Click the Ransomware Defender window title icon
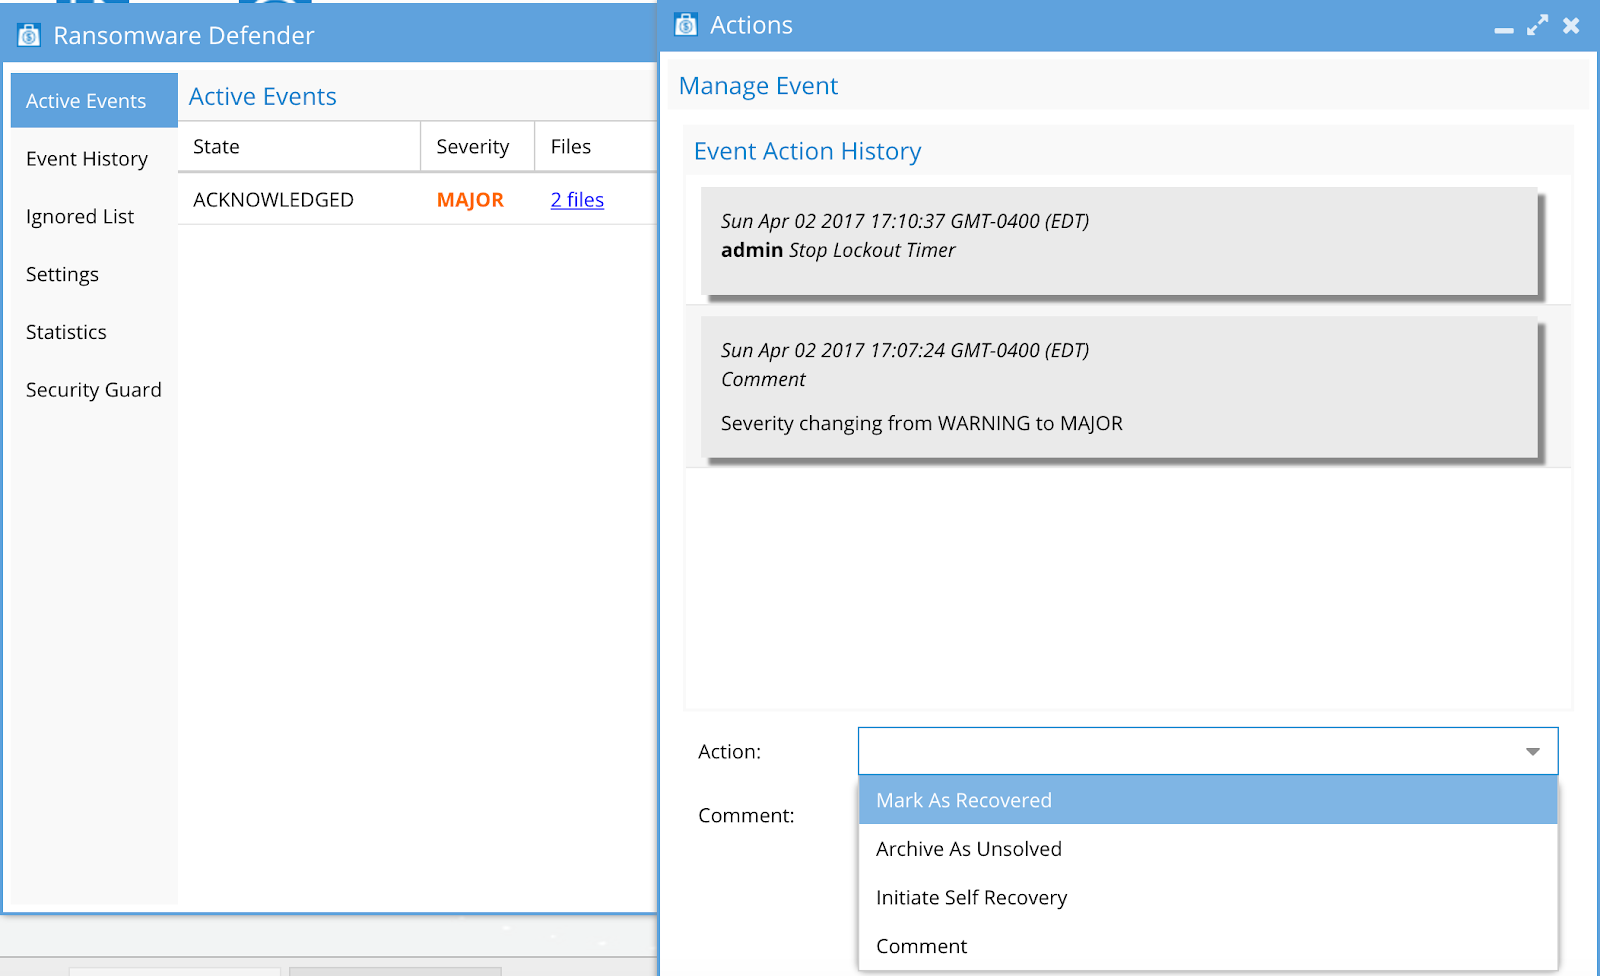The width and height of the screenshot is (1600, 976). tap(29, 36)
